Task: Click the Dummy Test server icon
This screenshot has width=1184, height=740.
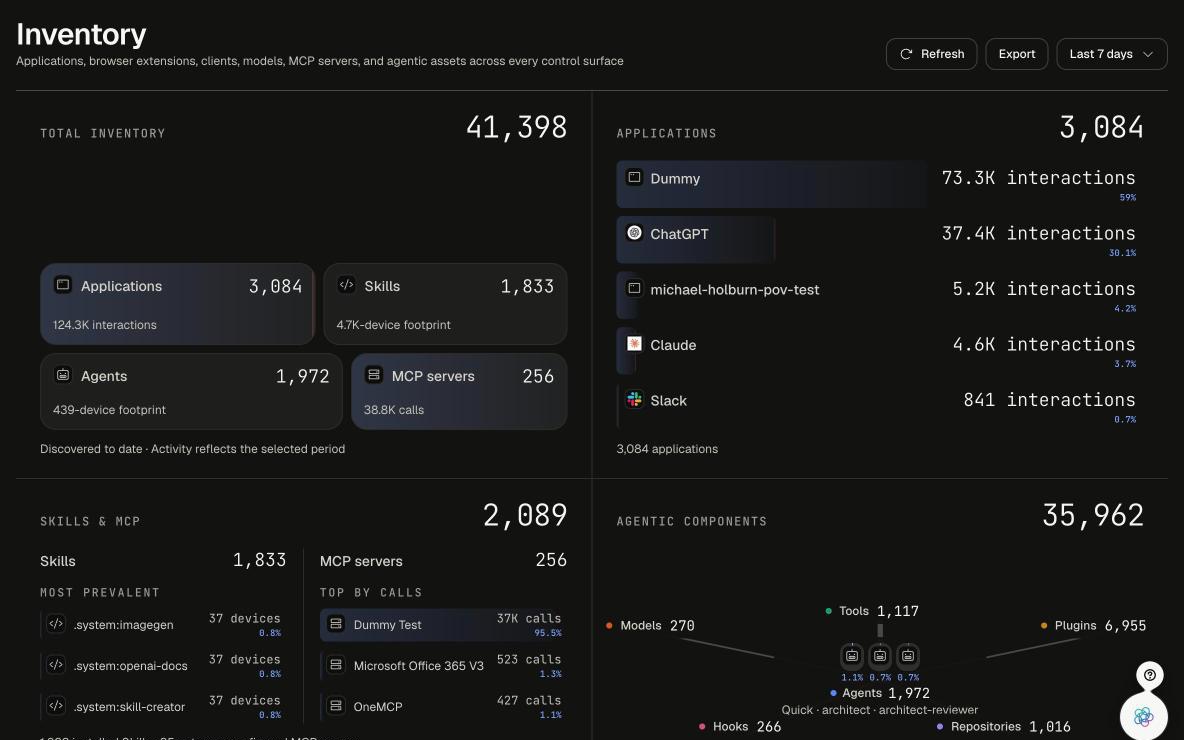Action: point(336,624)
